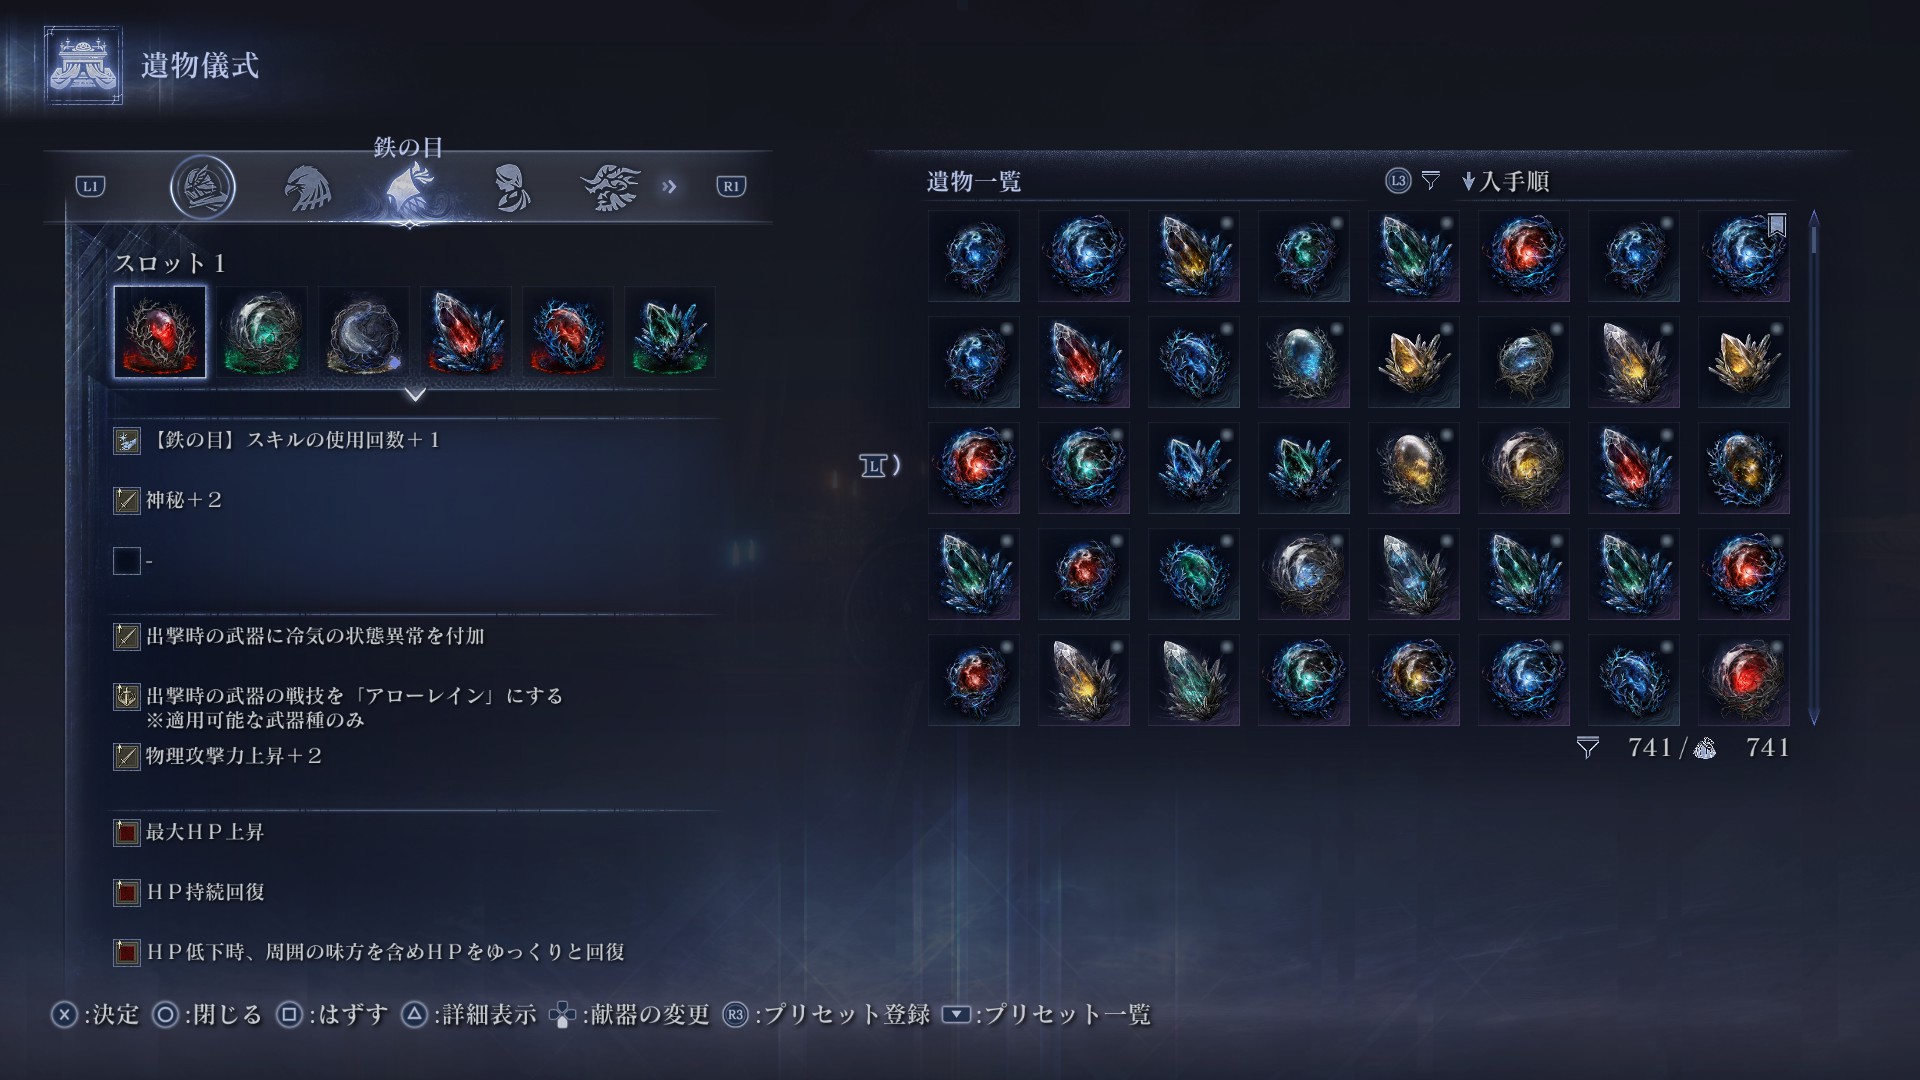Select the hooded-figure character icon
Screen dimensions: 1920x1080
tap(511, 187)
